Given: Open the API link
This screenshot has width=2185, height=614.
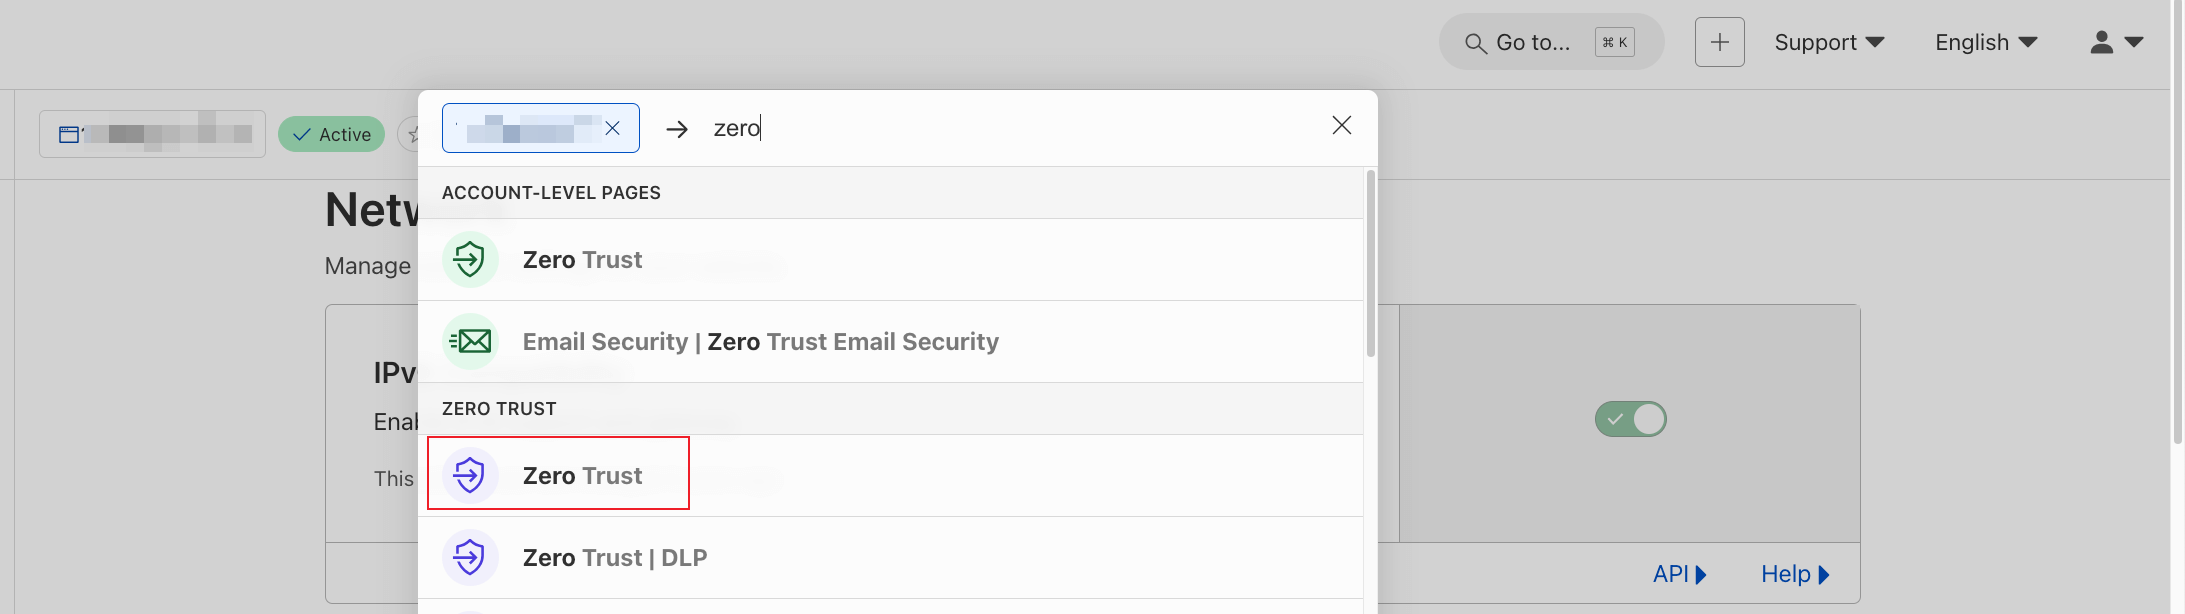Looking at the screenshot, I should point(1680,574).
